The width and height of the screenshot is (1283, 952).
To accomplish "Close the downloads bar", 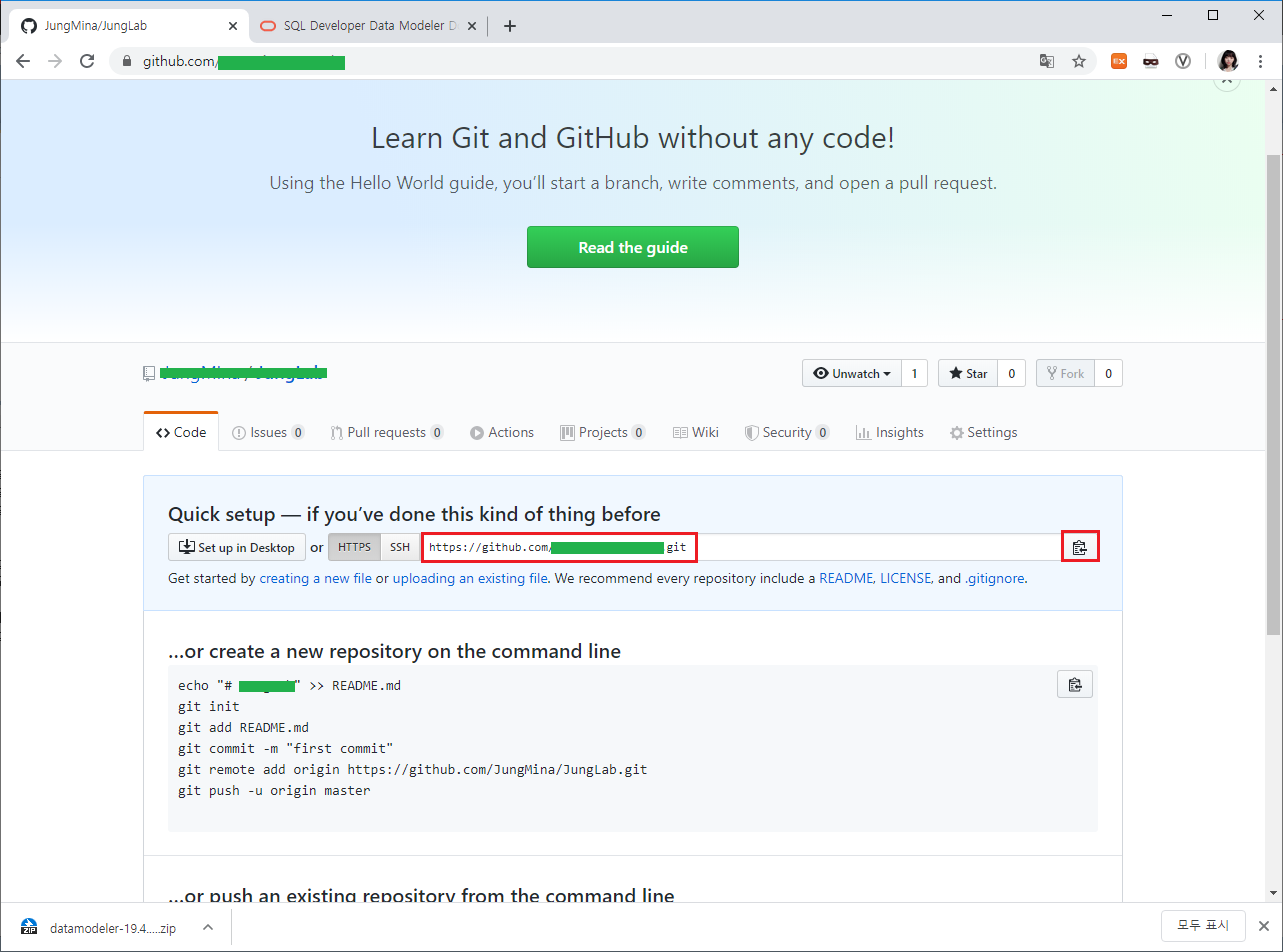I will coord(1264,926).
